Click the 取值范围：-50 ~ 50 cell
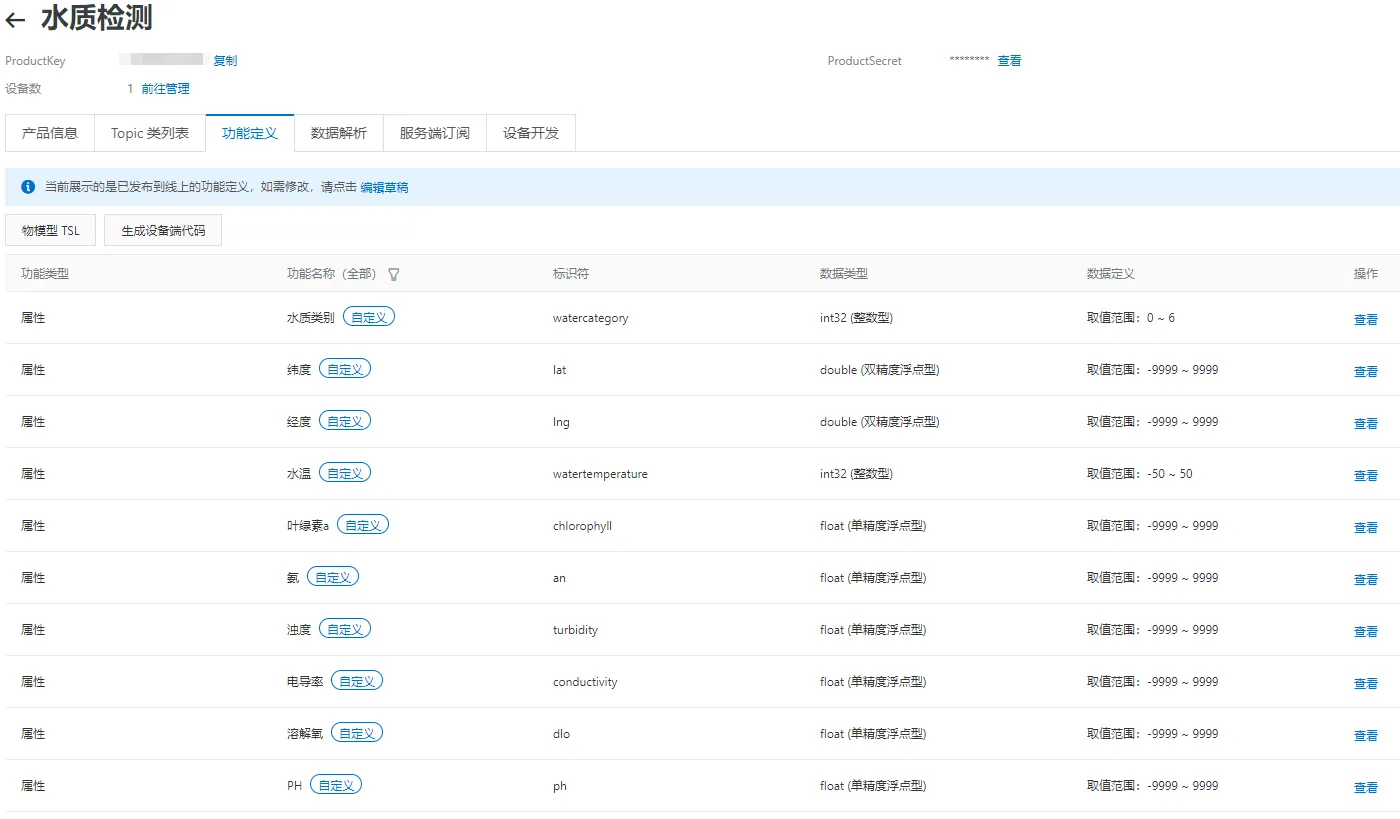 (x=1140, y=474)
